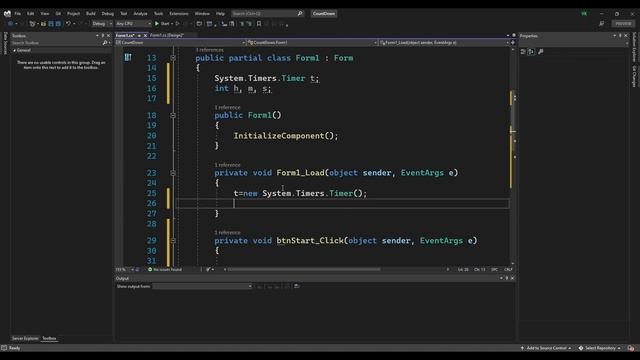Viewport: 640px width, 360px height.
Task: Open the Tools menu
Action: (x=158, y=13)
